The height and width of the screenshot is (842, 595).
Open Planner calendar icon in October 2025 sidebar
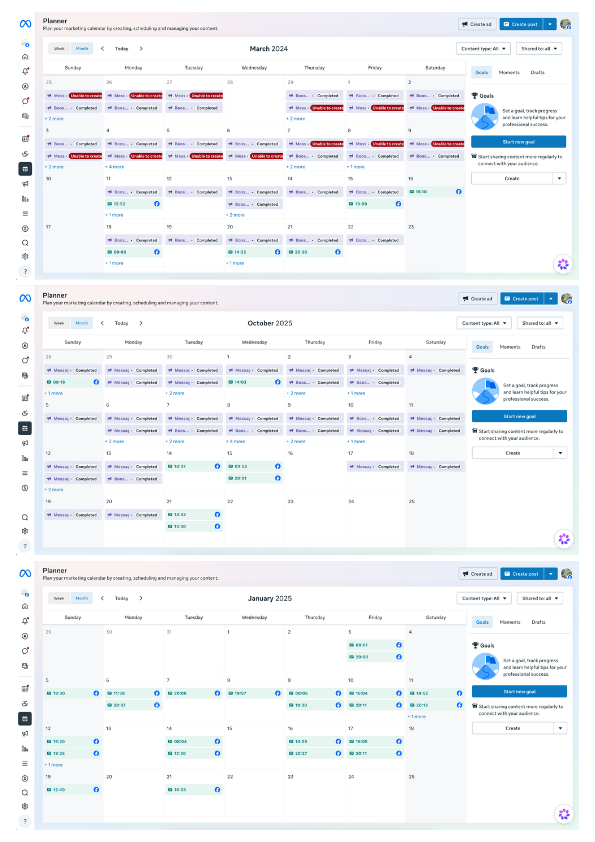[x=25, y=429]
